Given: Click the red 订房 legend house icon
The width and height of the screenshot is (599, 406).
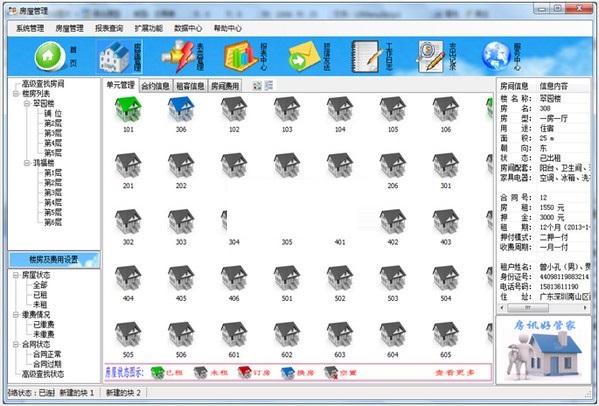Looking at the screenshot, I should coord(244,372).
